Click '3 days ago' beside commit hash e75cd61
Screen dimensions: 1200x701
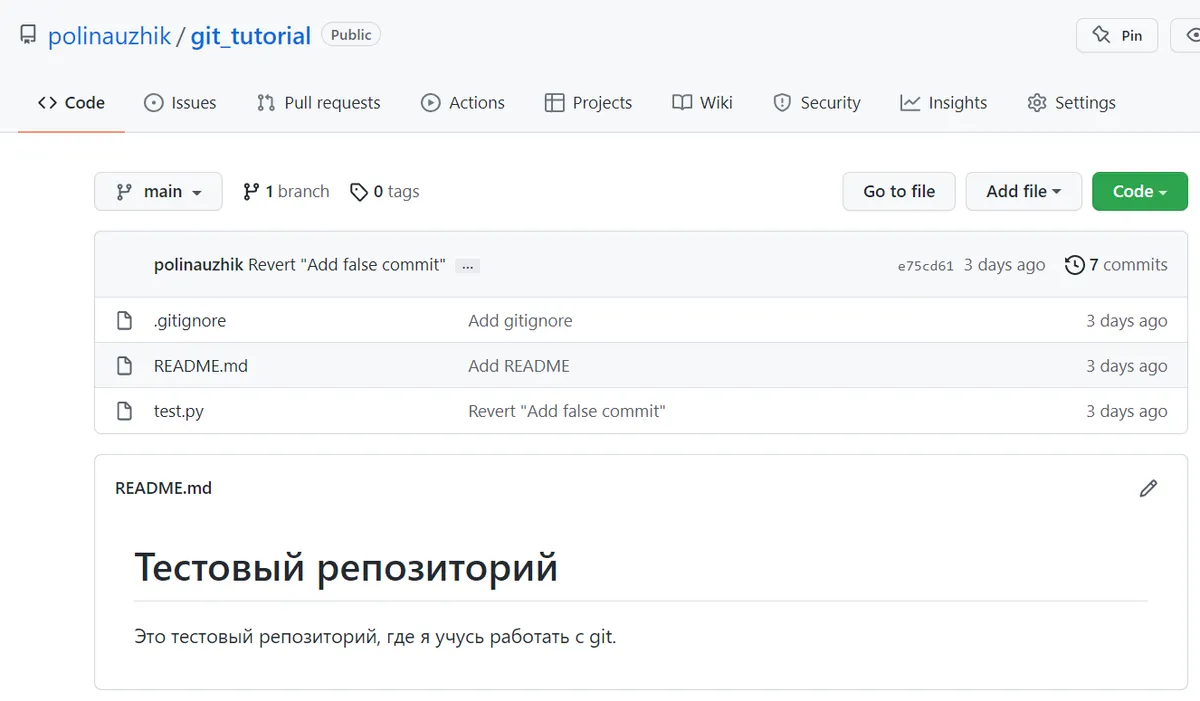tap(1005, 265)
